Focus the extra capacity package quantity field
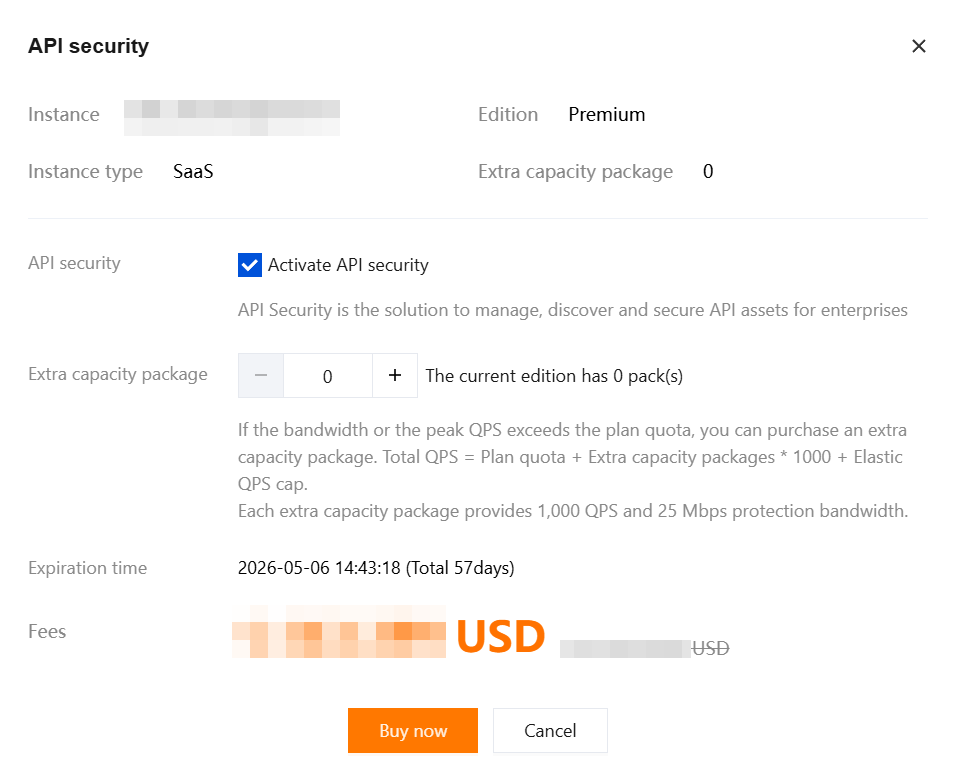This screenshot has height=776, width=962. coord(328,376)
